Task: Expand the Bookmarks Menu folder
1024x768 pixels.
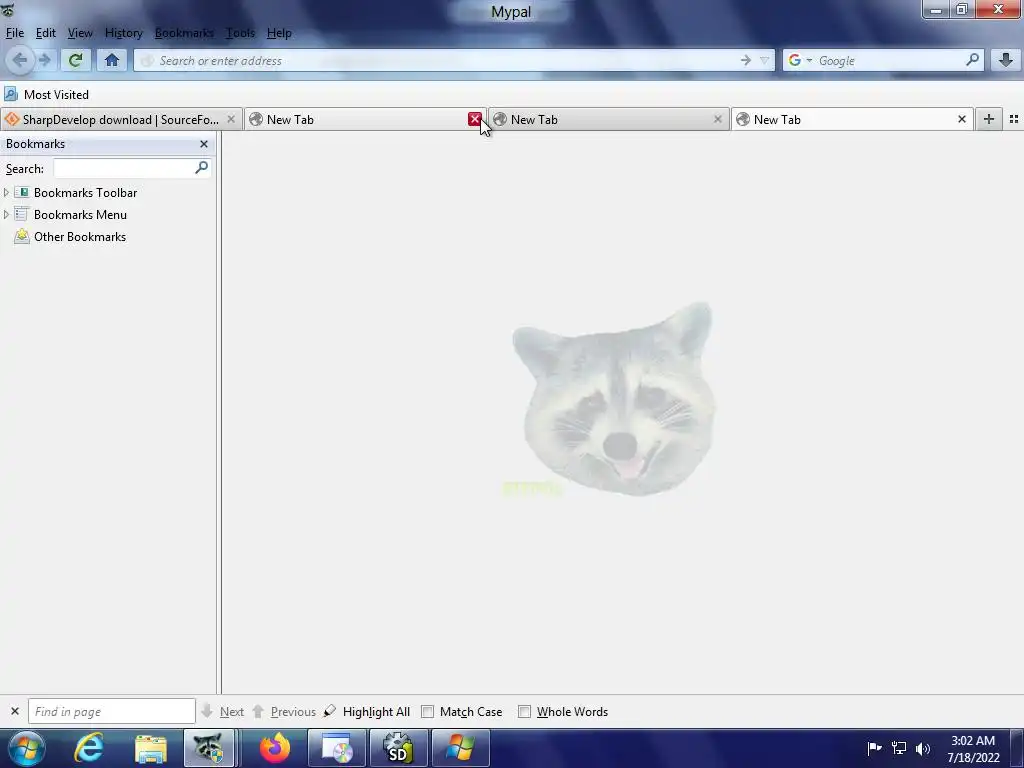Action: click(7, 215)
